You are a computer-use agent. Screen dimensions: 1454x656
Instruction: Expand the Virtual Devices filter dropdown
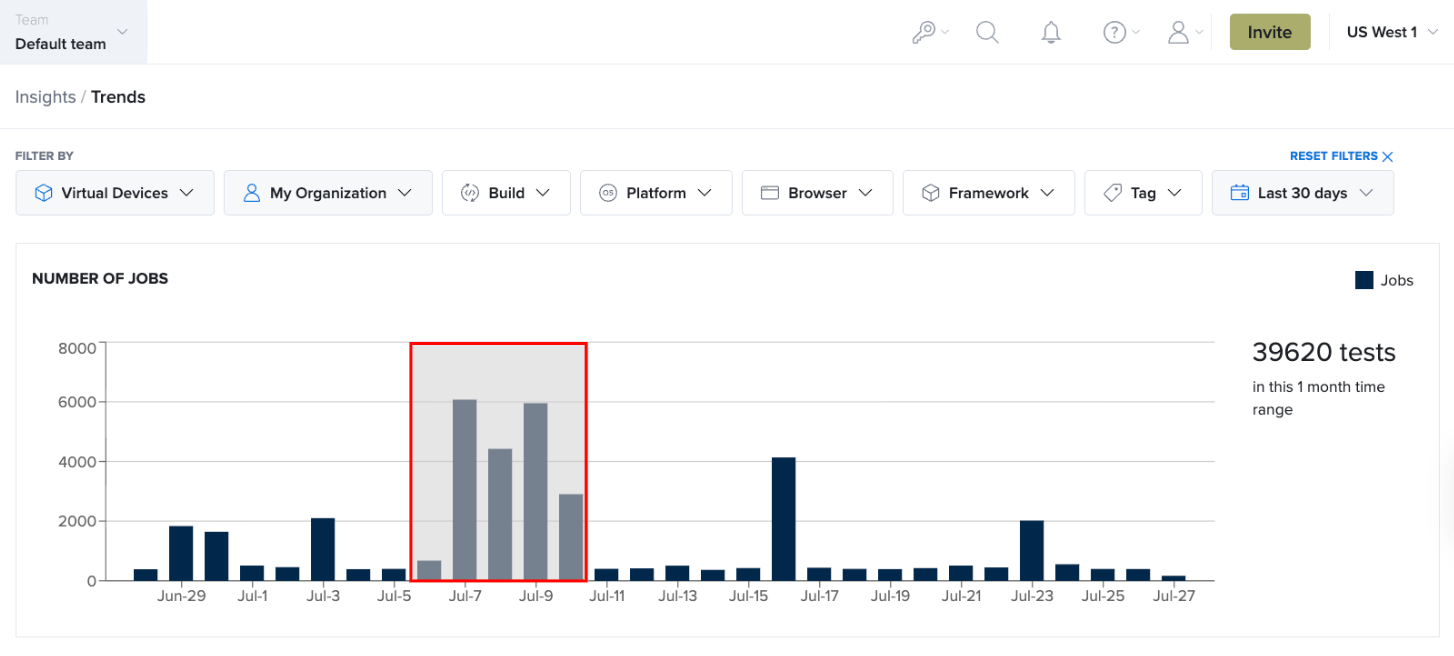(115, 193)
